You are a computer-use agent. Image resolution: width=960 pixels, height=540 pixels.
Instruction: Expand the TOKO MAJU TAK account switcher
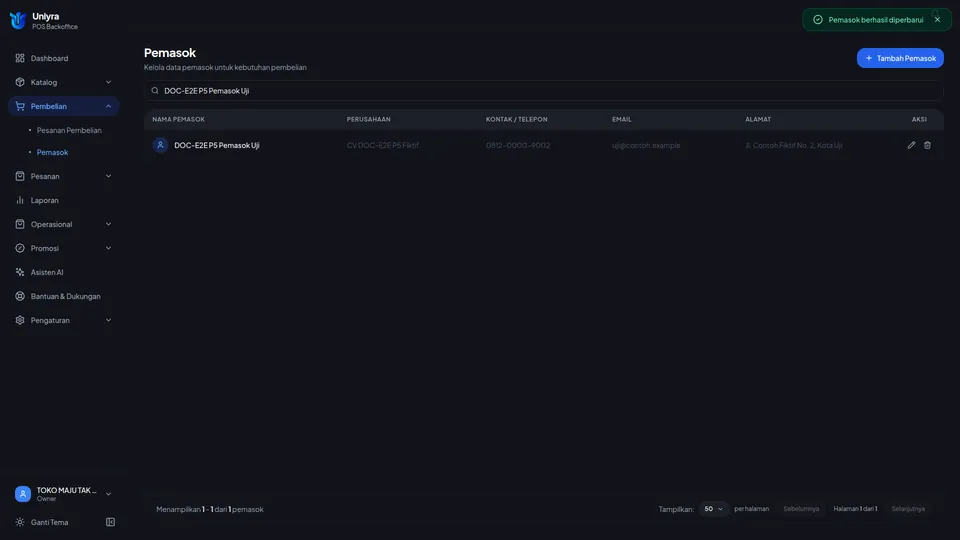coord(64,494)
